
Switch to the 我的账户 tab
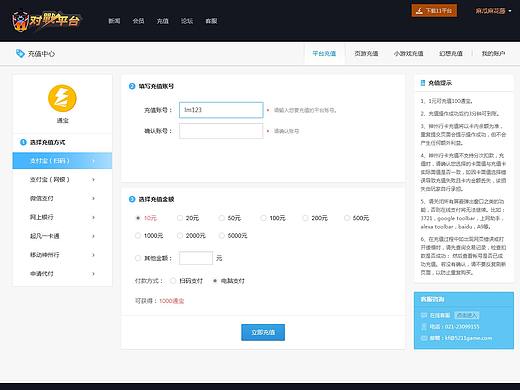click(493, 53)
